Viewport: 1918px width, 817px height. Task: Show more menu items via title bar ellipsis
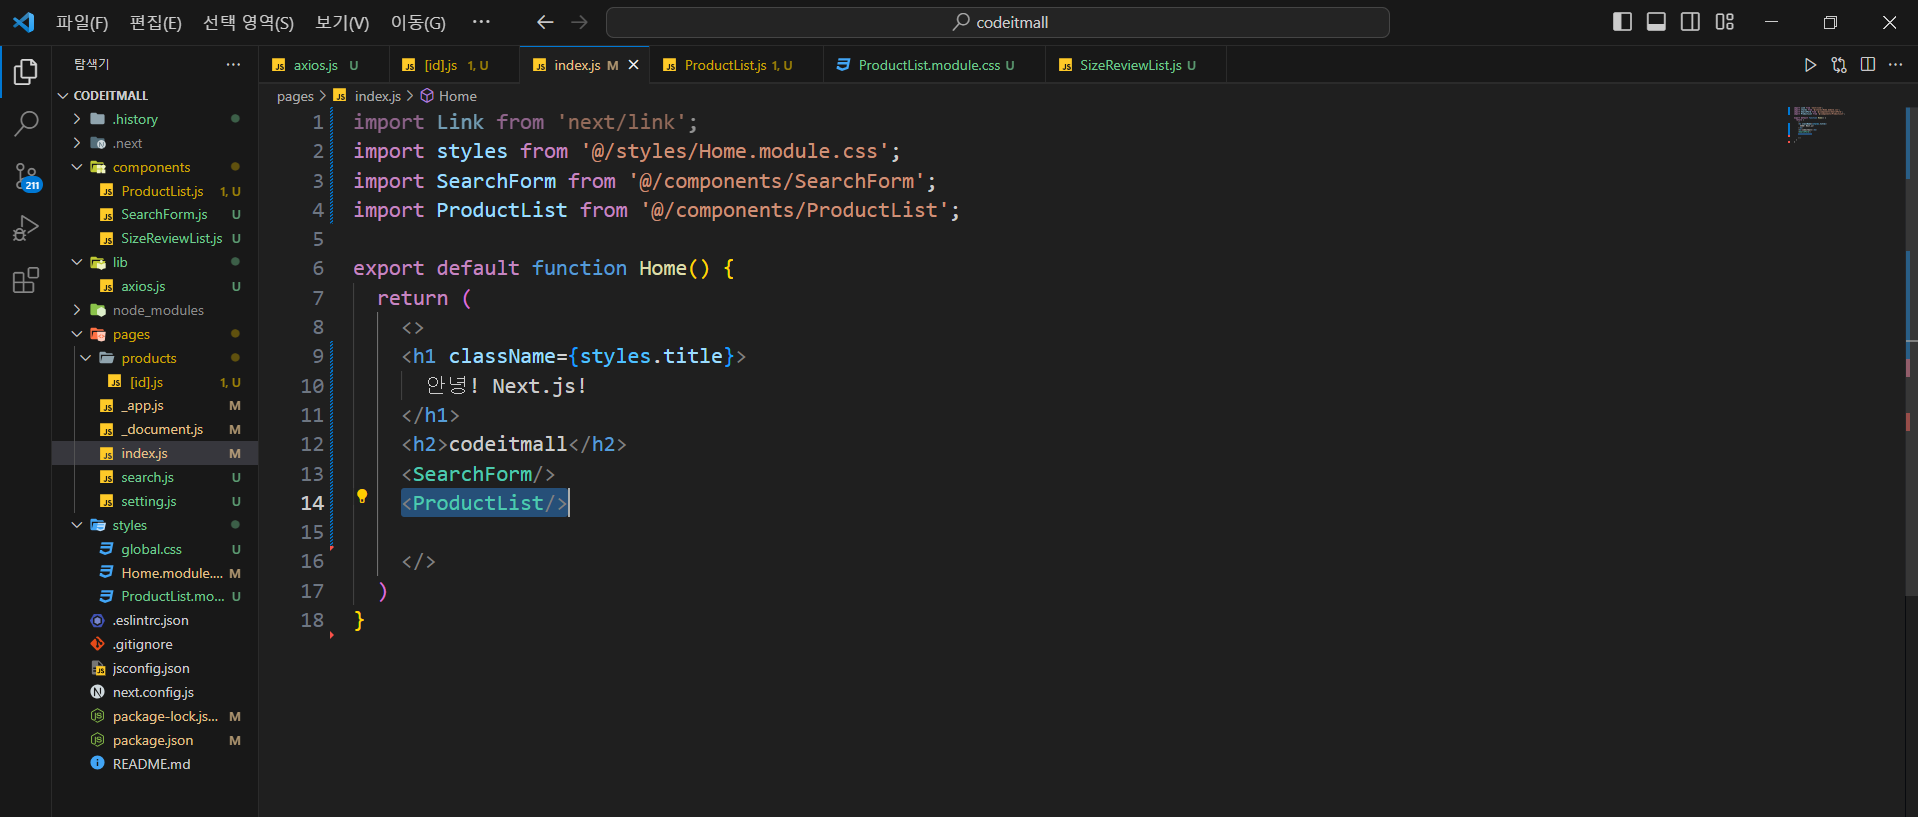(x=481, y=22)
